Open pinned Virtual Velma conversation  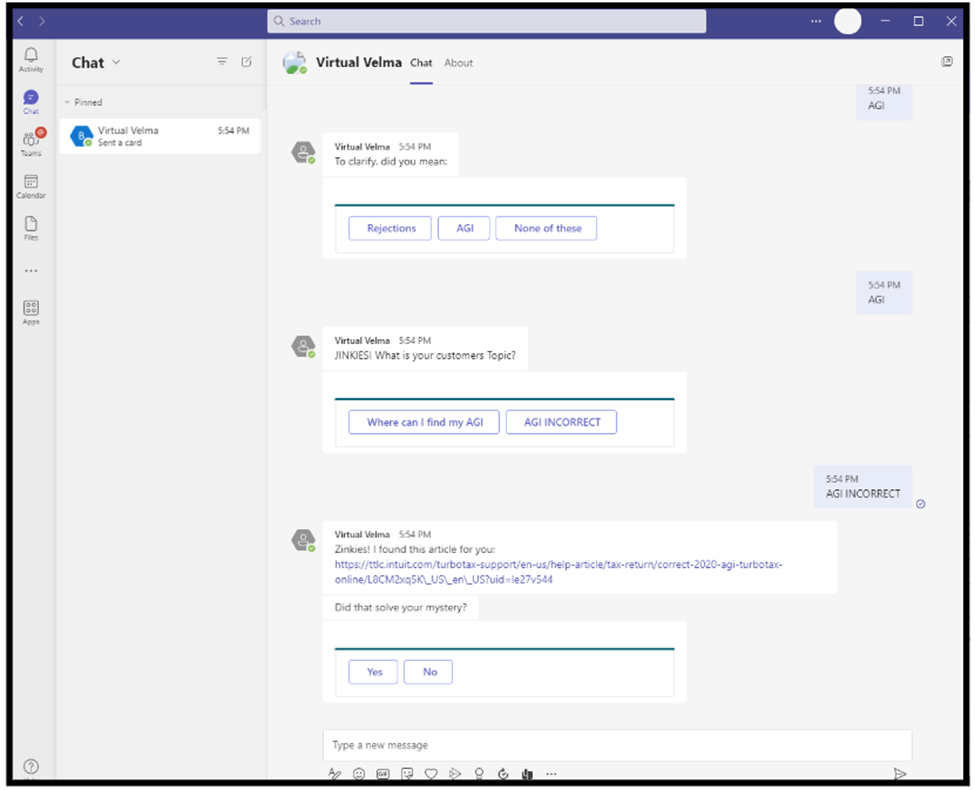tap(160, 136)
